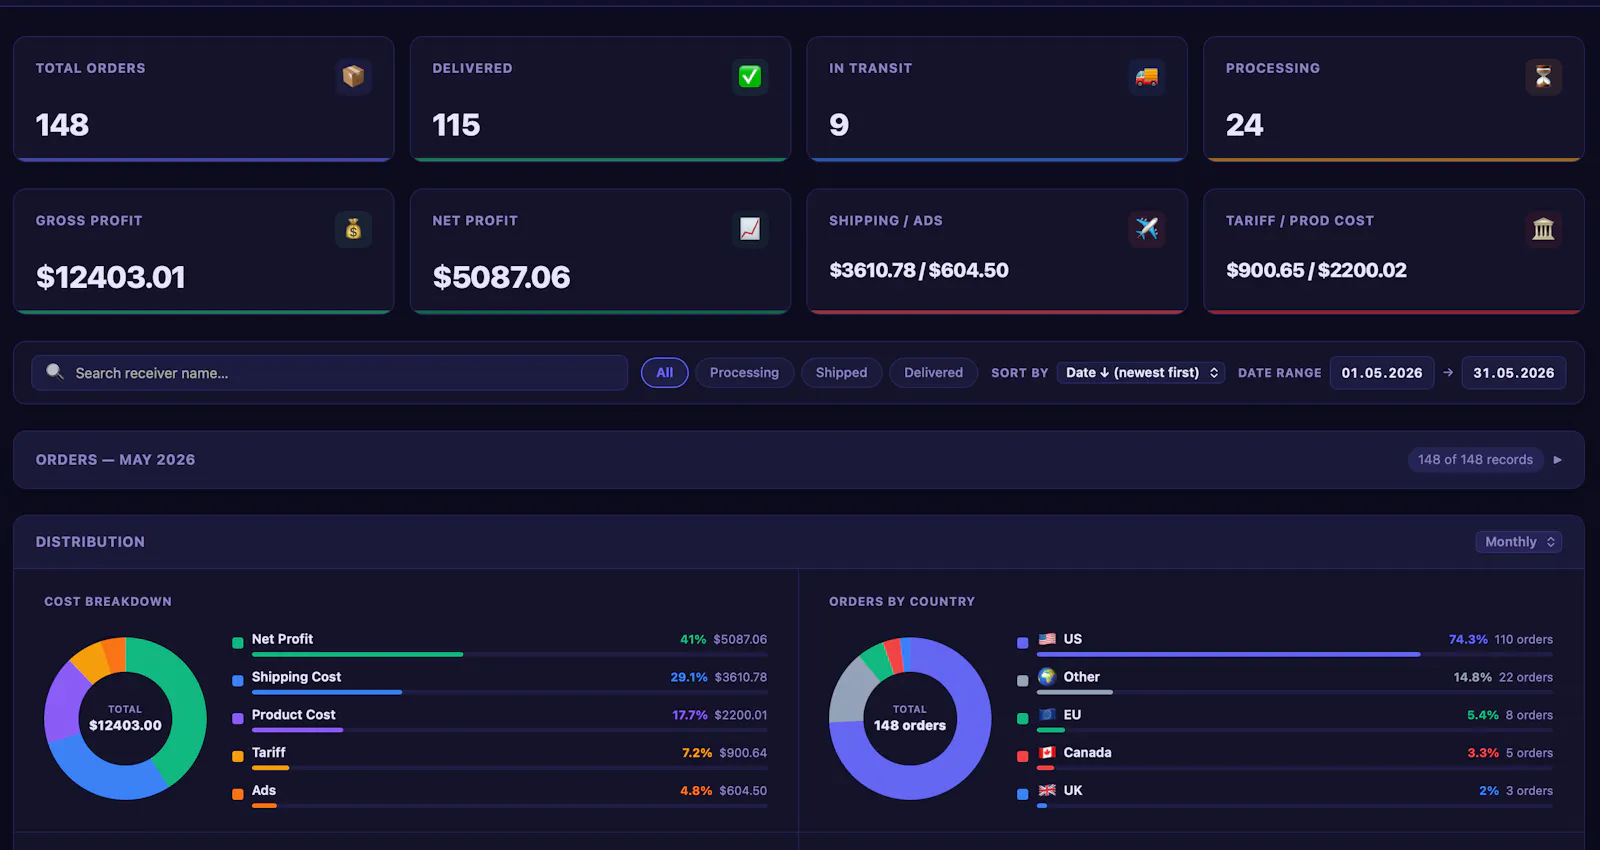Image resolution: width=1600 pixels, height=850 pixels.
Task: Click the green checkmark icon on Delivered card
Action: point(750,76)
